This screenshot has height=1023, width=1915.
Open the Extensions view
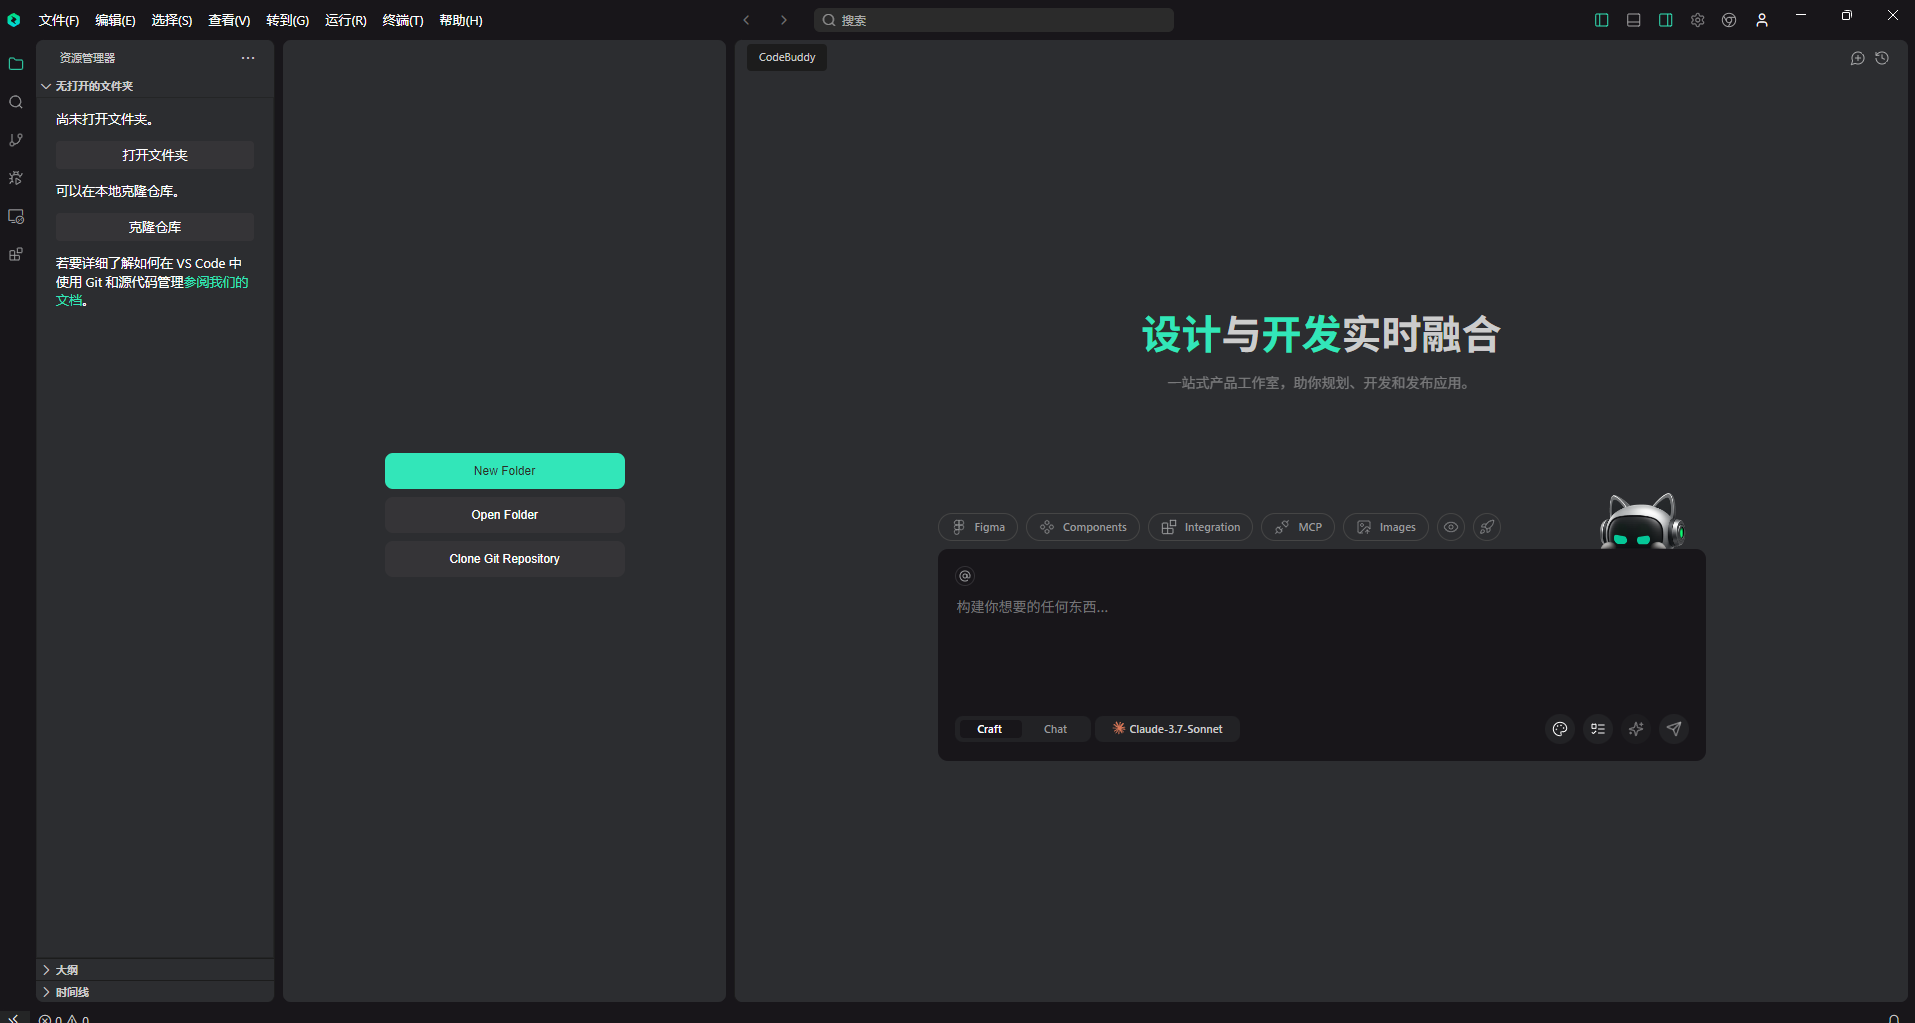click(x=15, y=254)
